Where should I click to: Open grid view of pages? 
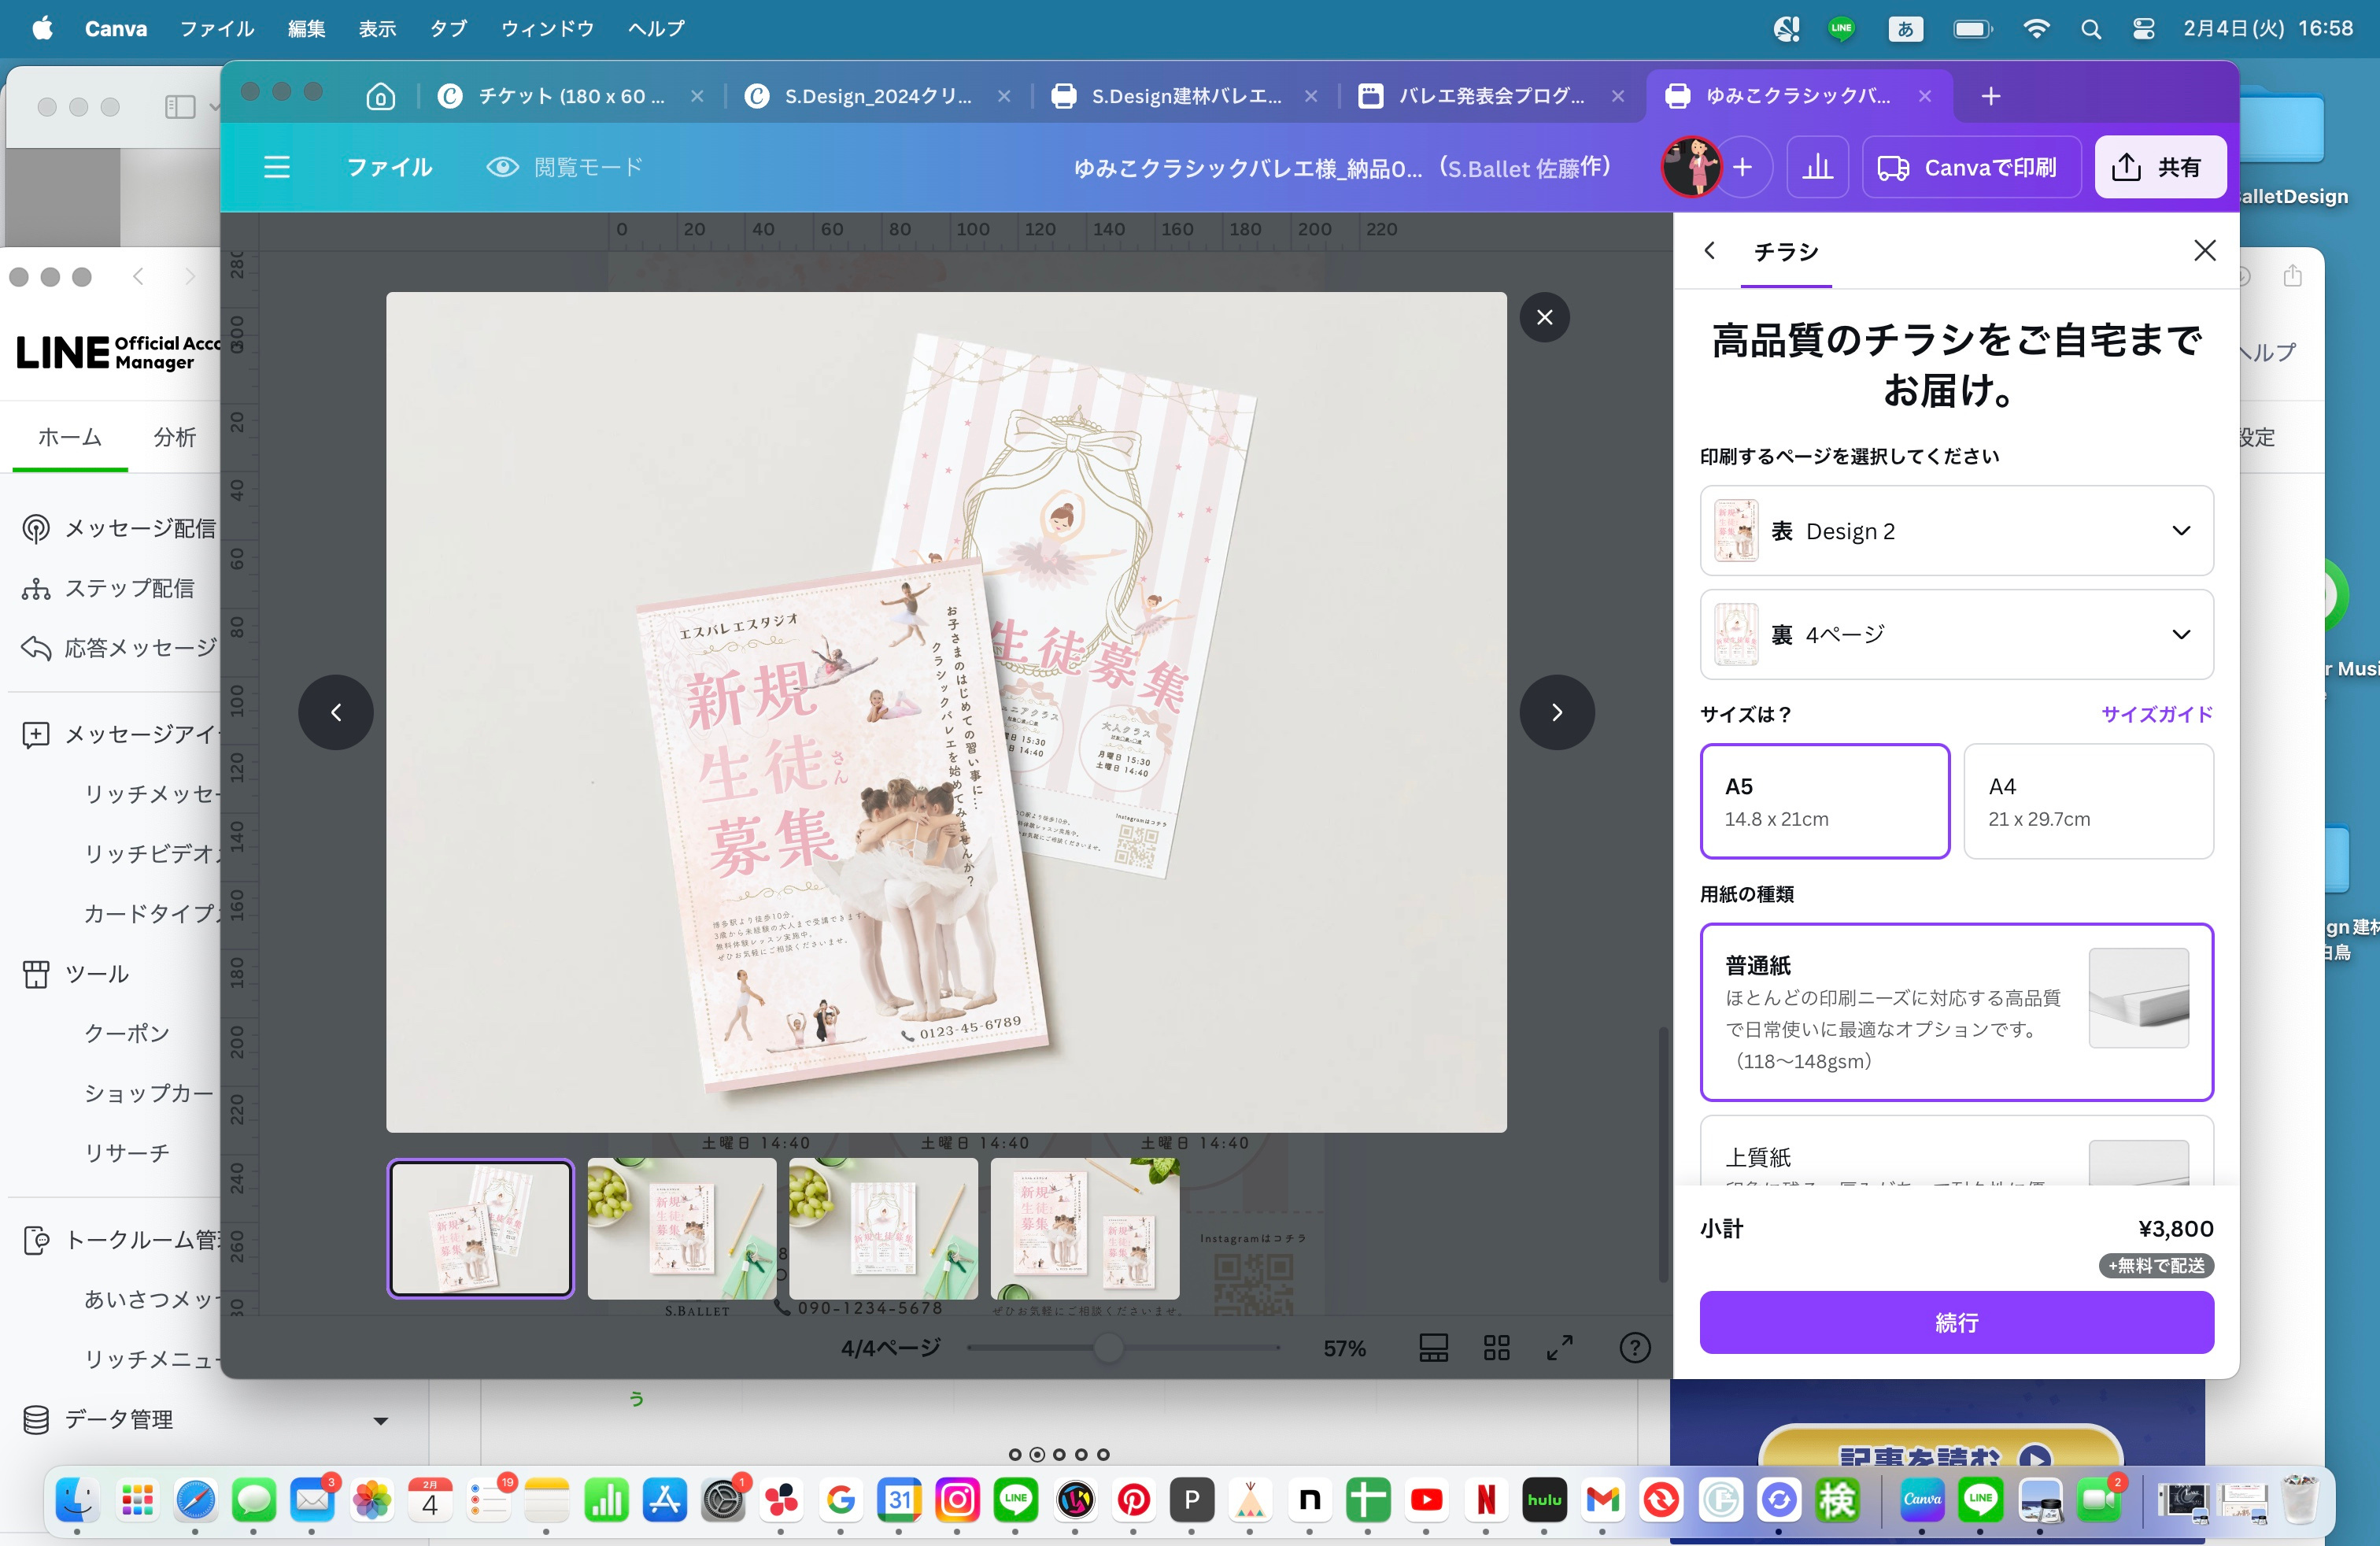pos(1496,1347)
